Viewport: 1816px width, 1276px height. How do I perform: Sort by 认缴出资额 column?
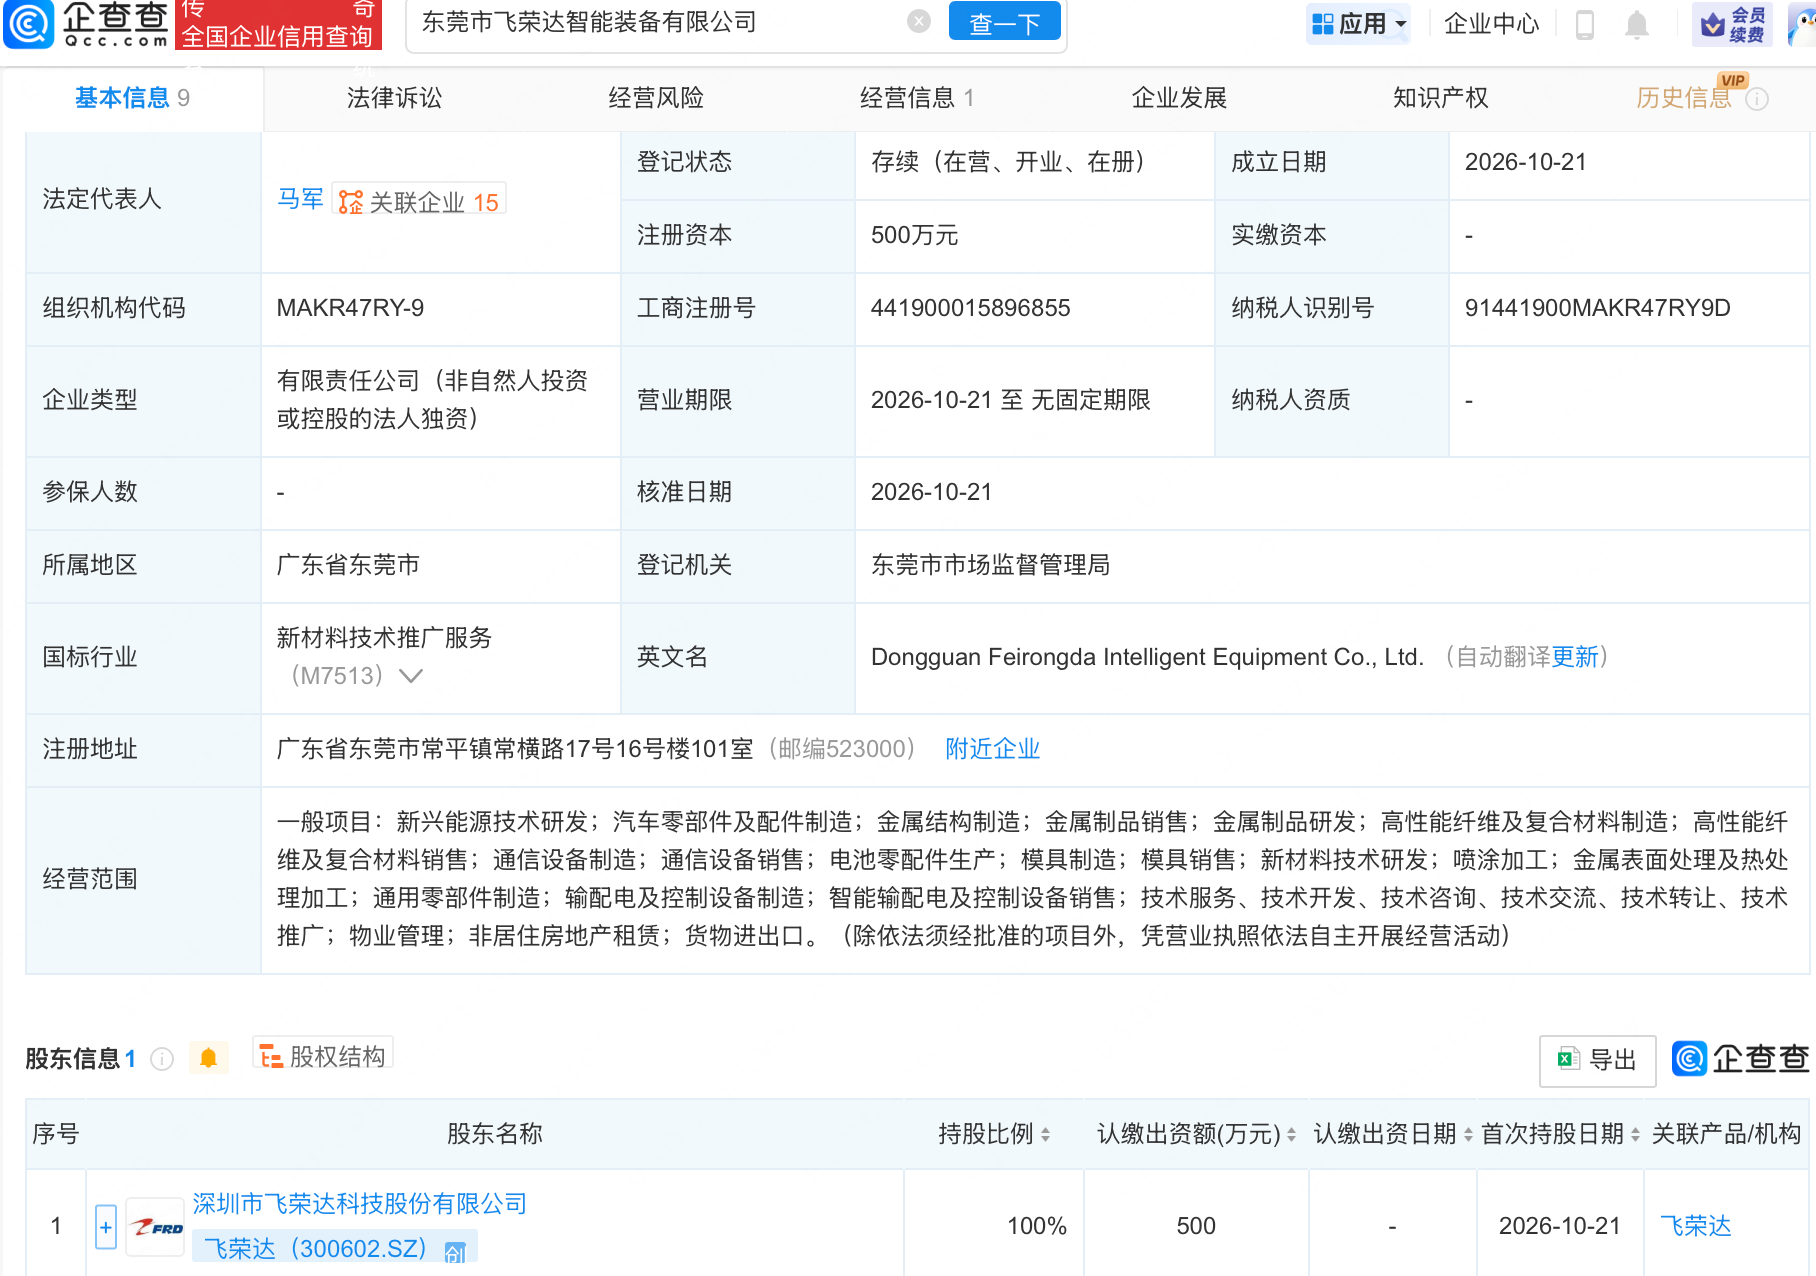tap(1291, 1134)
